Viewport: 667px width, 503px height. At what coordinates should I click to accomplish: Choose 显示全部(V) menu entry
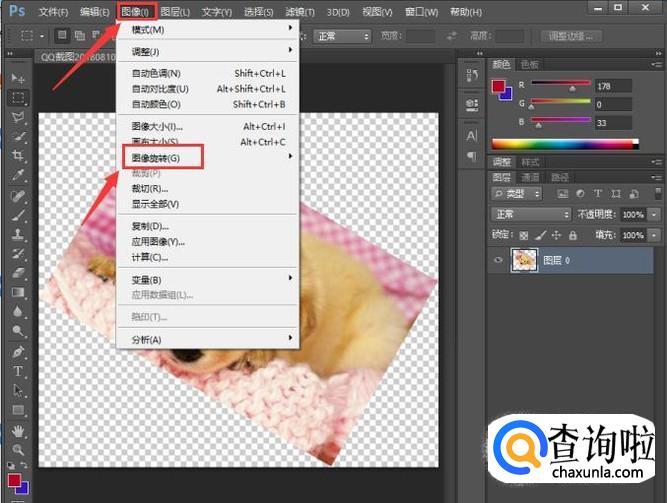click(x=208, y=204)
